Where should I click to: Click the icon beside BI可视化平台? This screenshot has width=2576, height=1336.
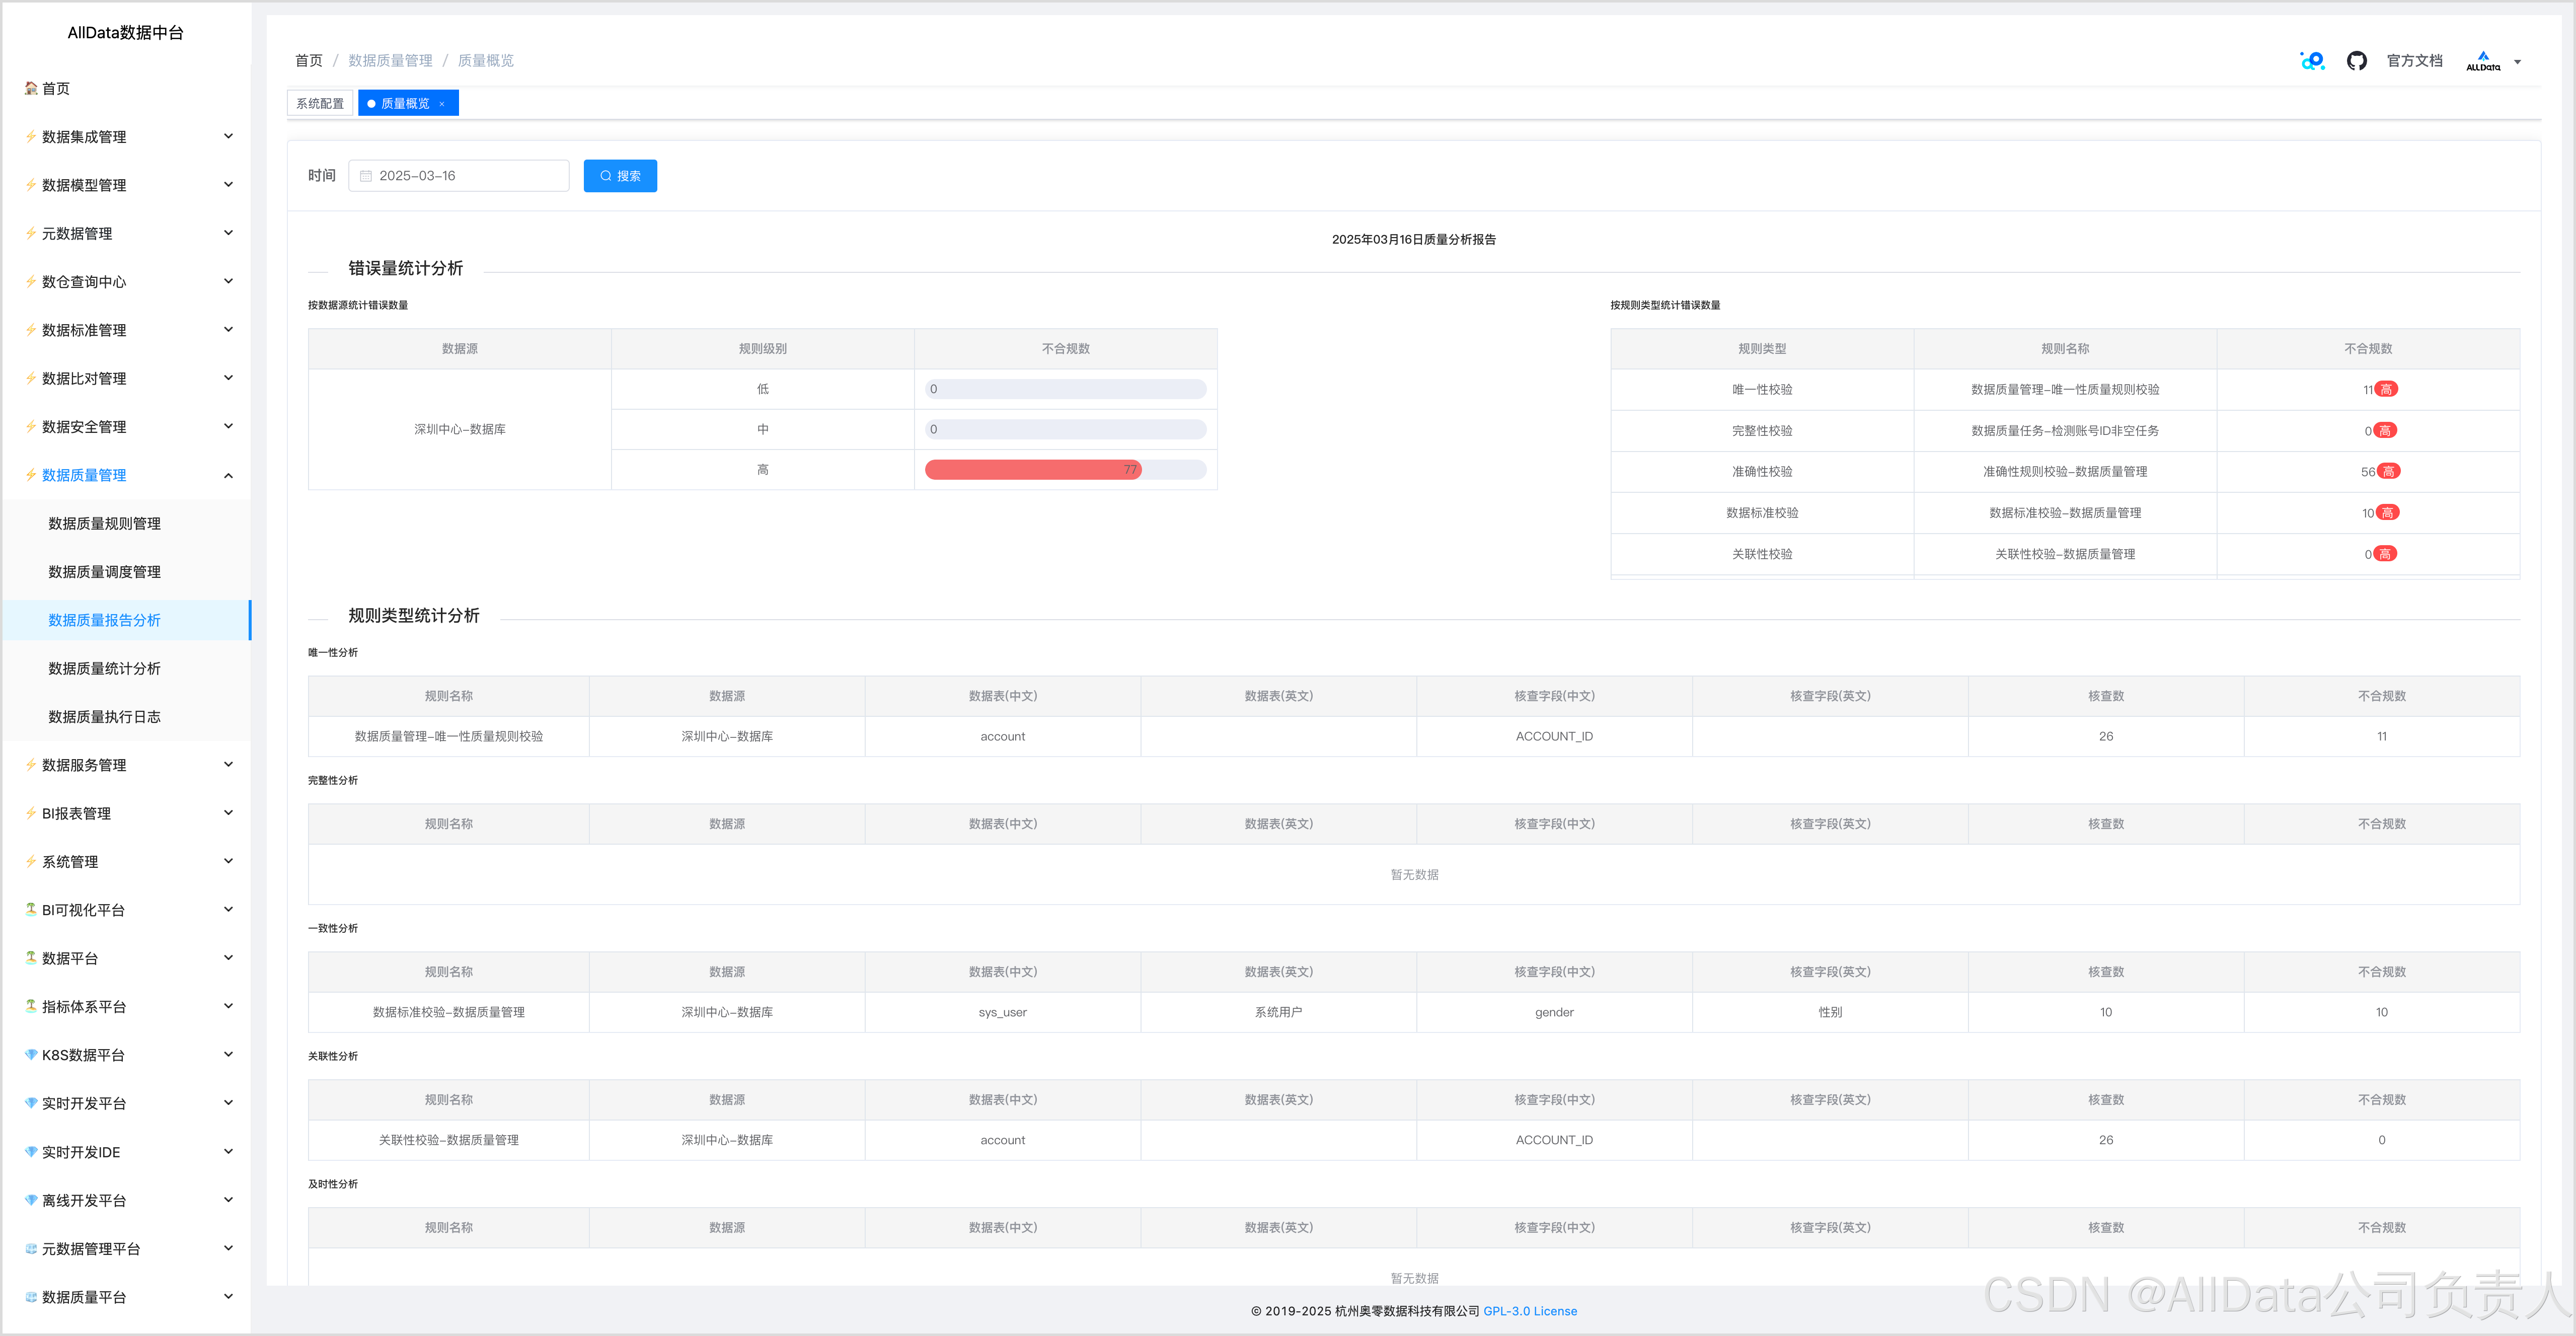coord(31,910)
